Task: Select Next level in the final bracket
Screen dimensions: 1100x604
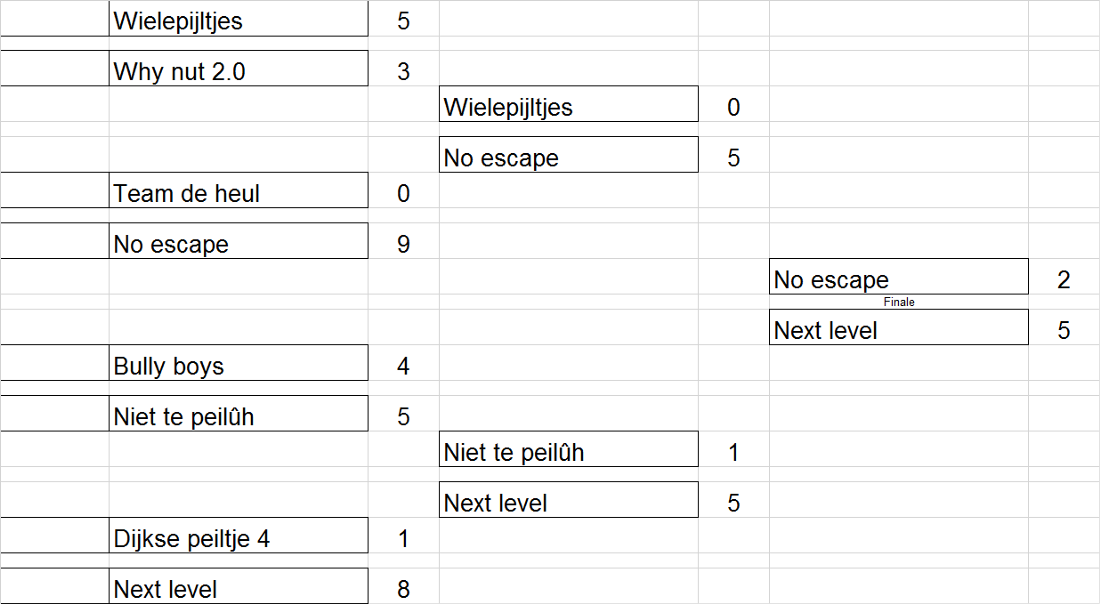Action: 899,327
